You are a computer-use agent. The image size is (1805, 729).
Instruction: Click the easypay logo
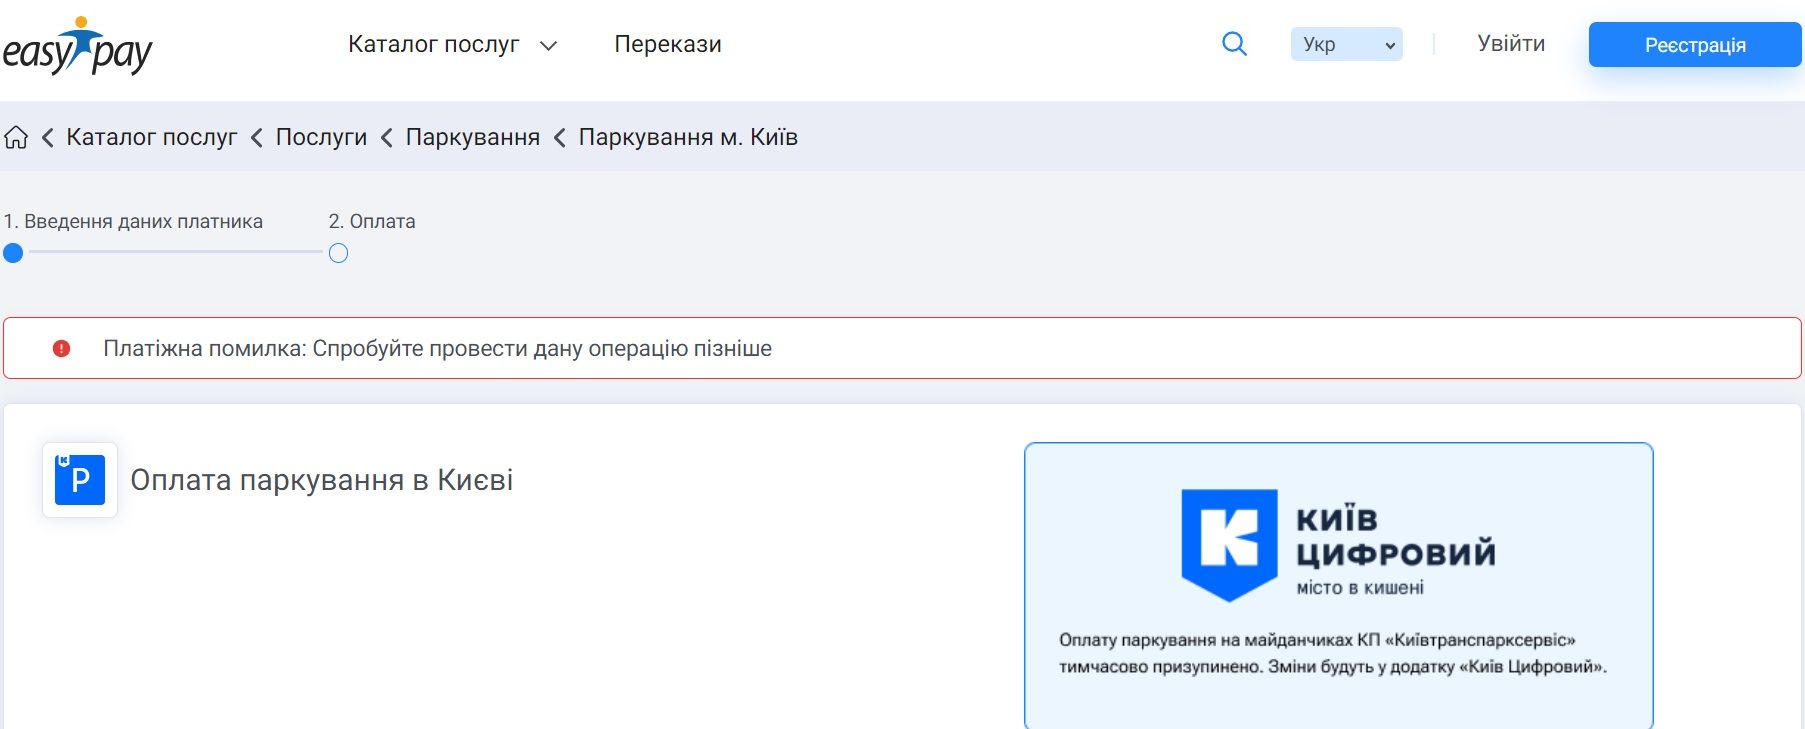coord(77,46)
